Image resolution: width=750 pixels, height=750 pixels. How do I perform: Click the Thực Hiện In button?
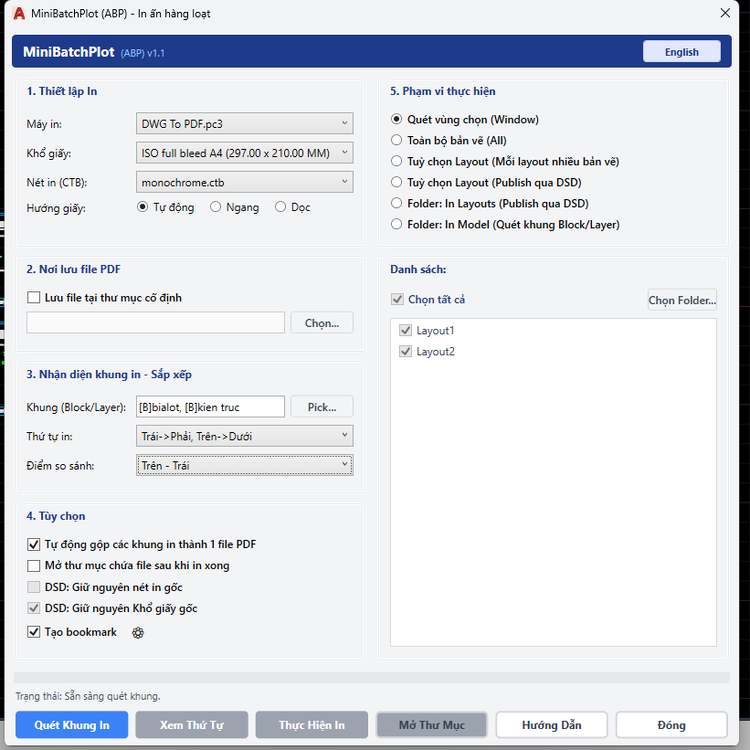click(312, 725)
